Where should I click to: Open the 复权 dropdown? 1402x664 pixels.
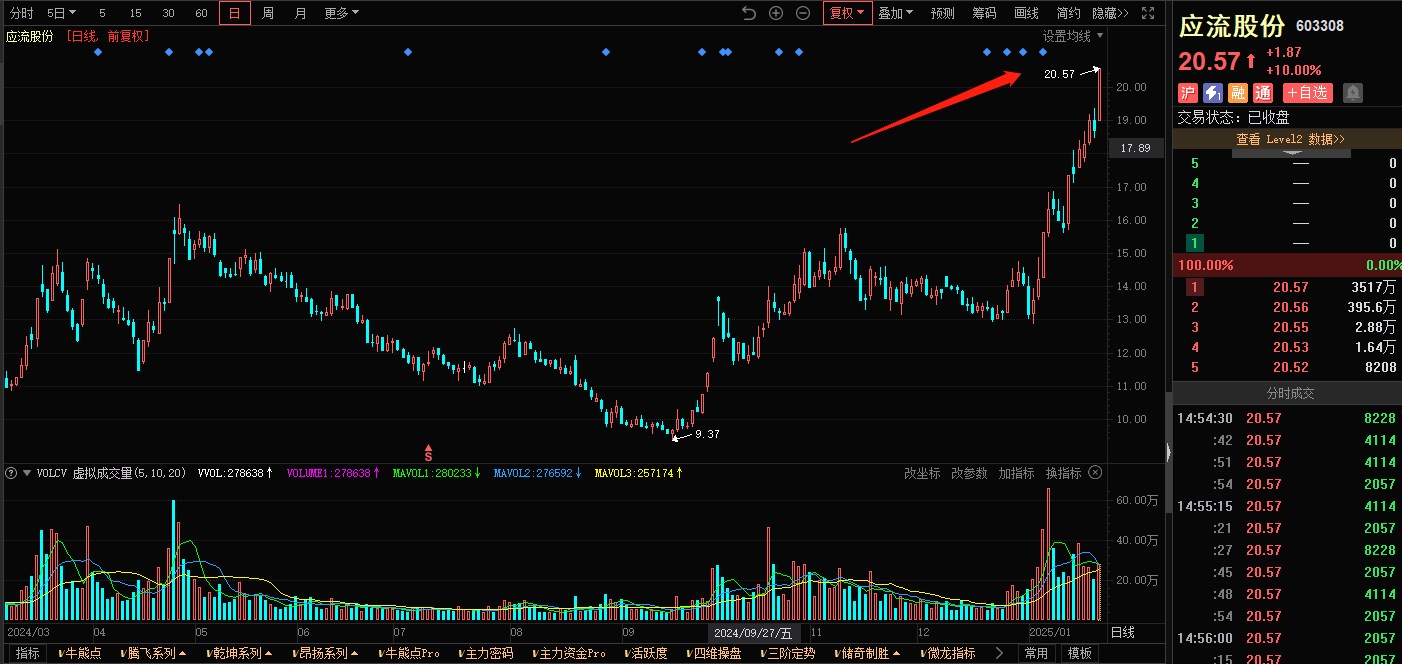tap(847, 13)
